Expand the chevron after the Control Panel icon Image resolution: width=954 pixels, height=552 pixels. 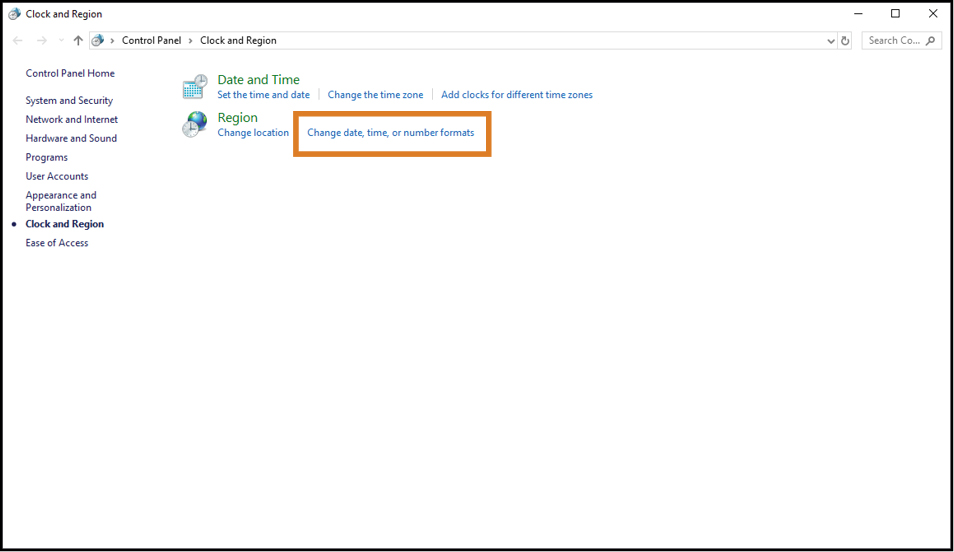point(113,41)
